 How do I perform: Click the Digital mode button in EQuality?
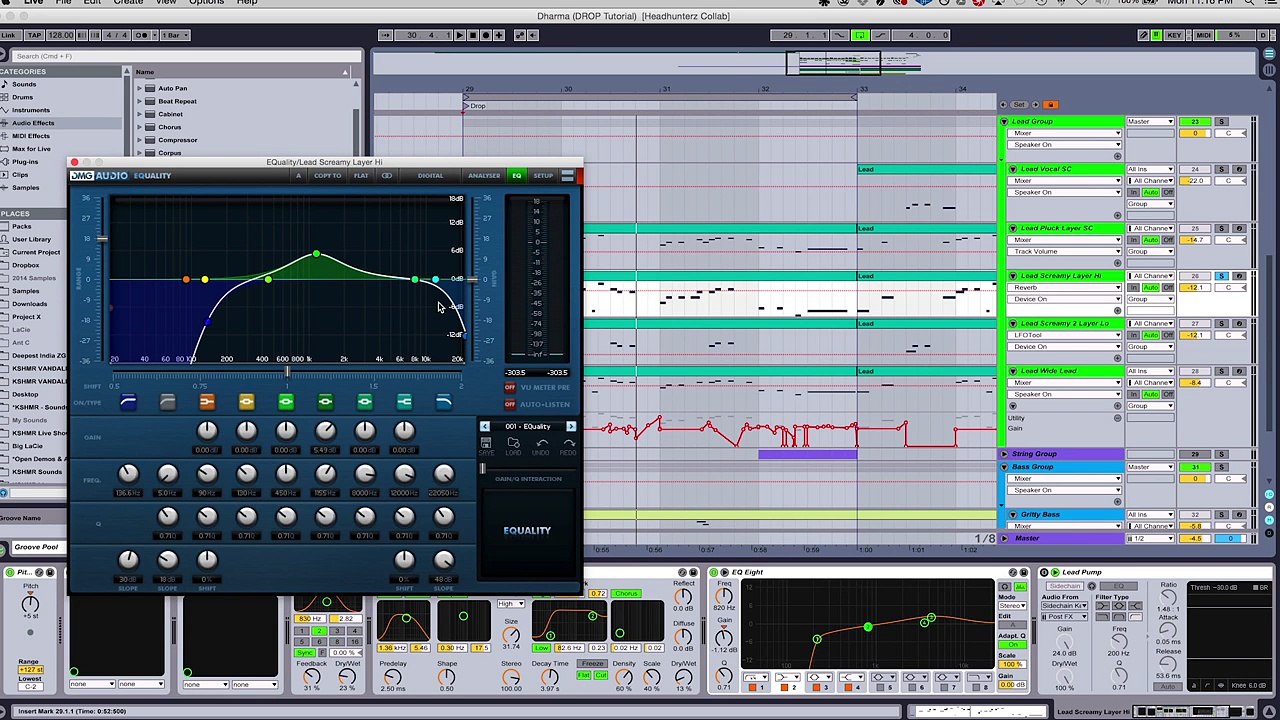click(430, 176)
